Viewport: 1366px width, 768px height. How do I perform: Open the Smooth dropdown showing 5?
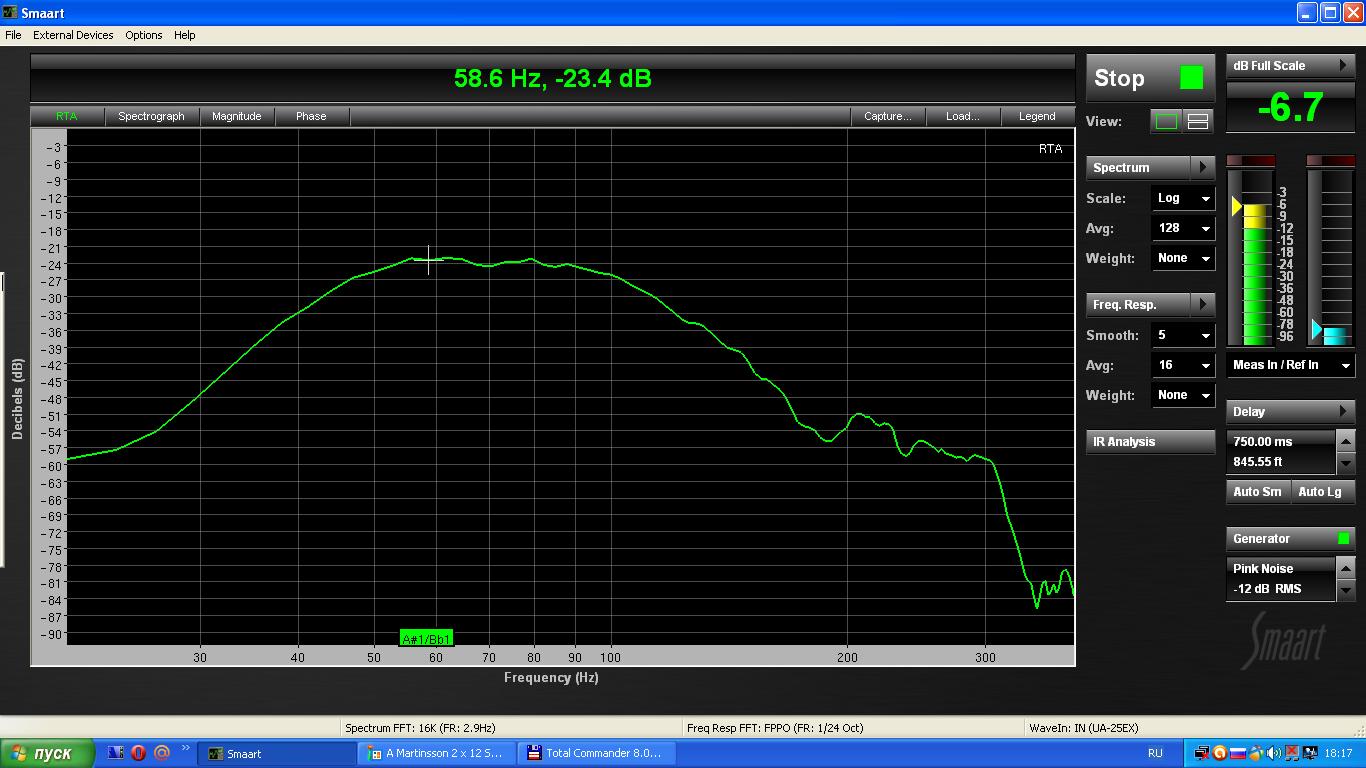point(1183,335)
